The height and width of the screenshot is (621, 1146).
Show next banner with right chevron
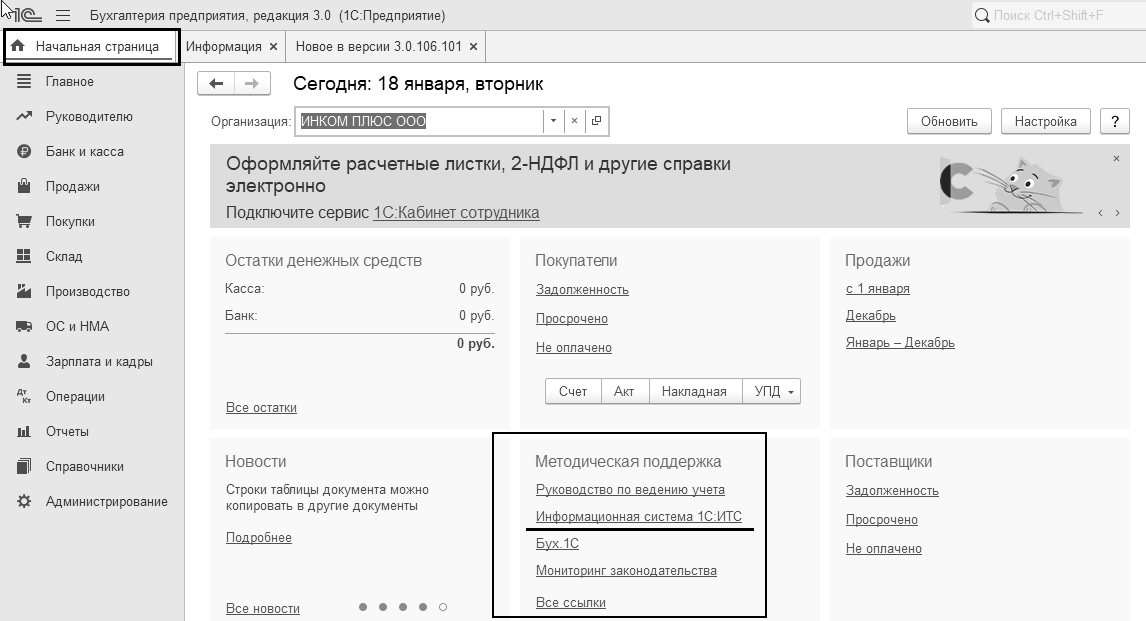pos(1117,213)
